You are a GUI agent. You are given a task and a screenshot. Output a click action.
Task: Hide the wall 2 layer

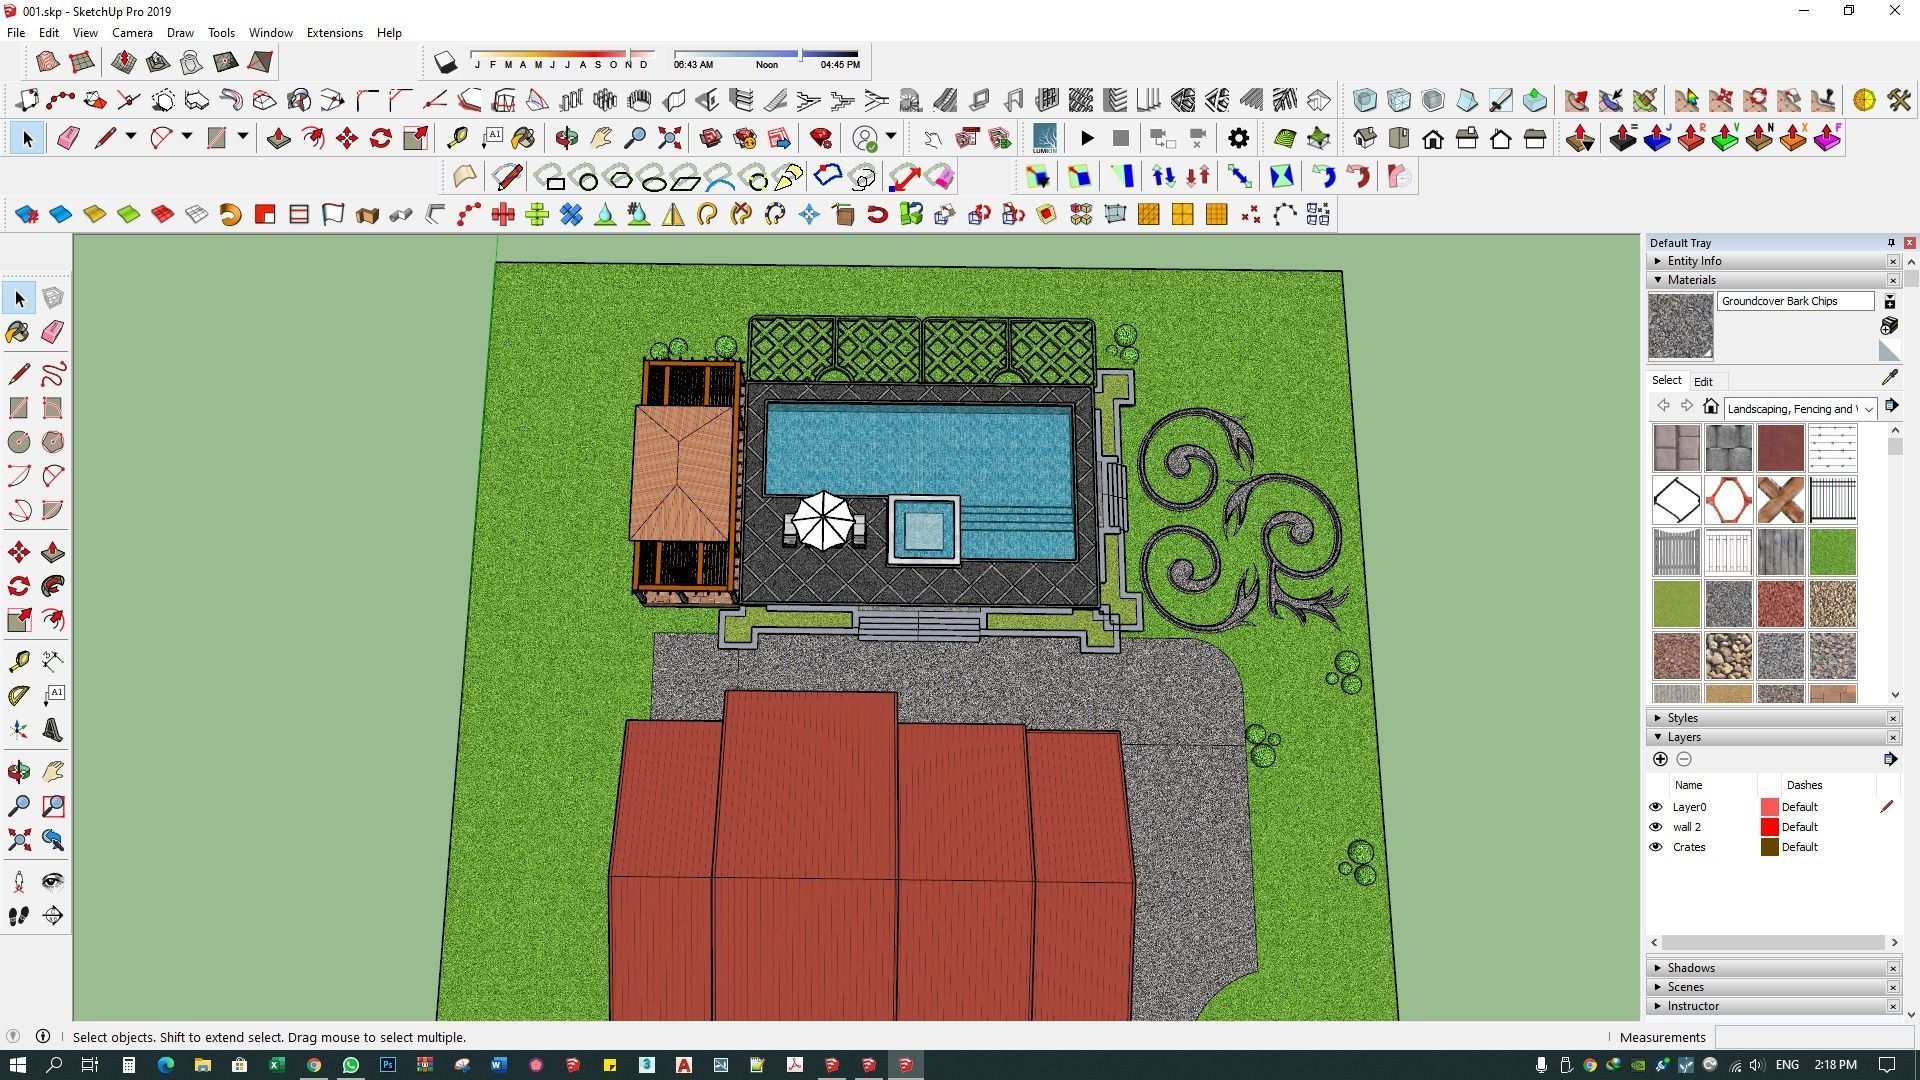point(1655,827)
